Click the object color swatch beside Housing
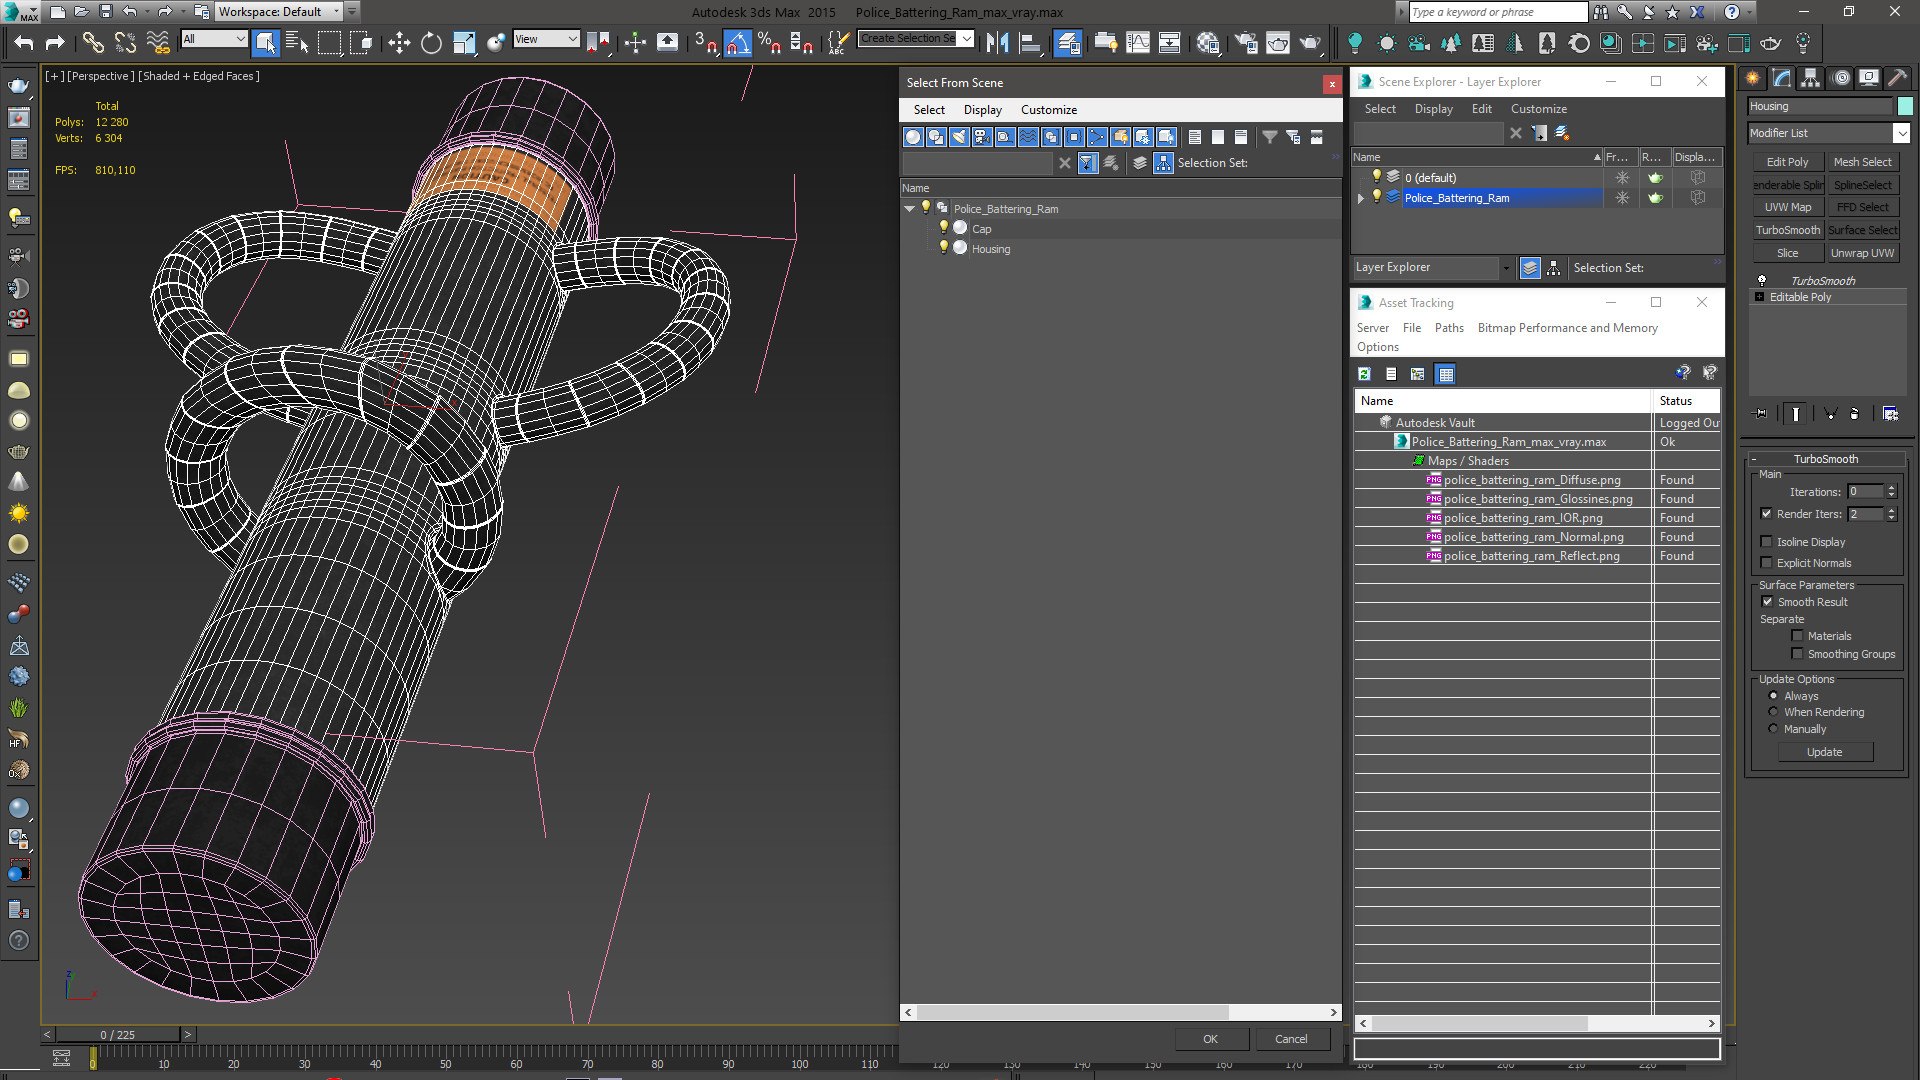Screen dimensions: 1920x1080 [1905, 106]
